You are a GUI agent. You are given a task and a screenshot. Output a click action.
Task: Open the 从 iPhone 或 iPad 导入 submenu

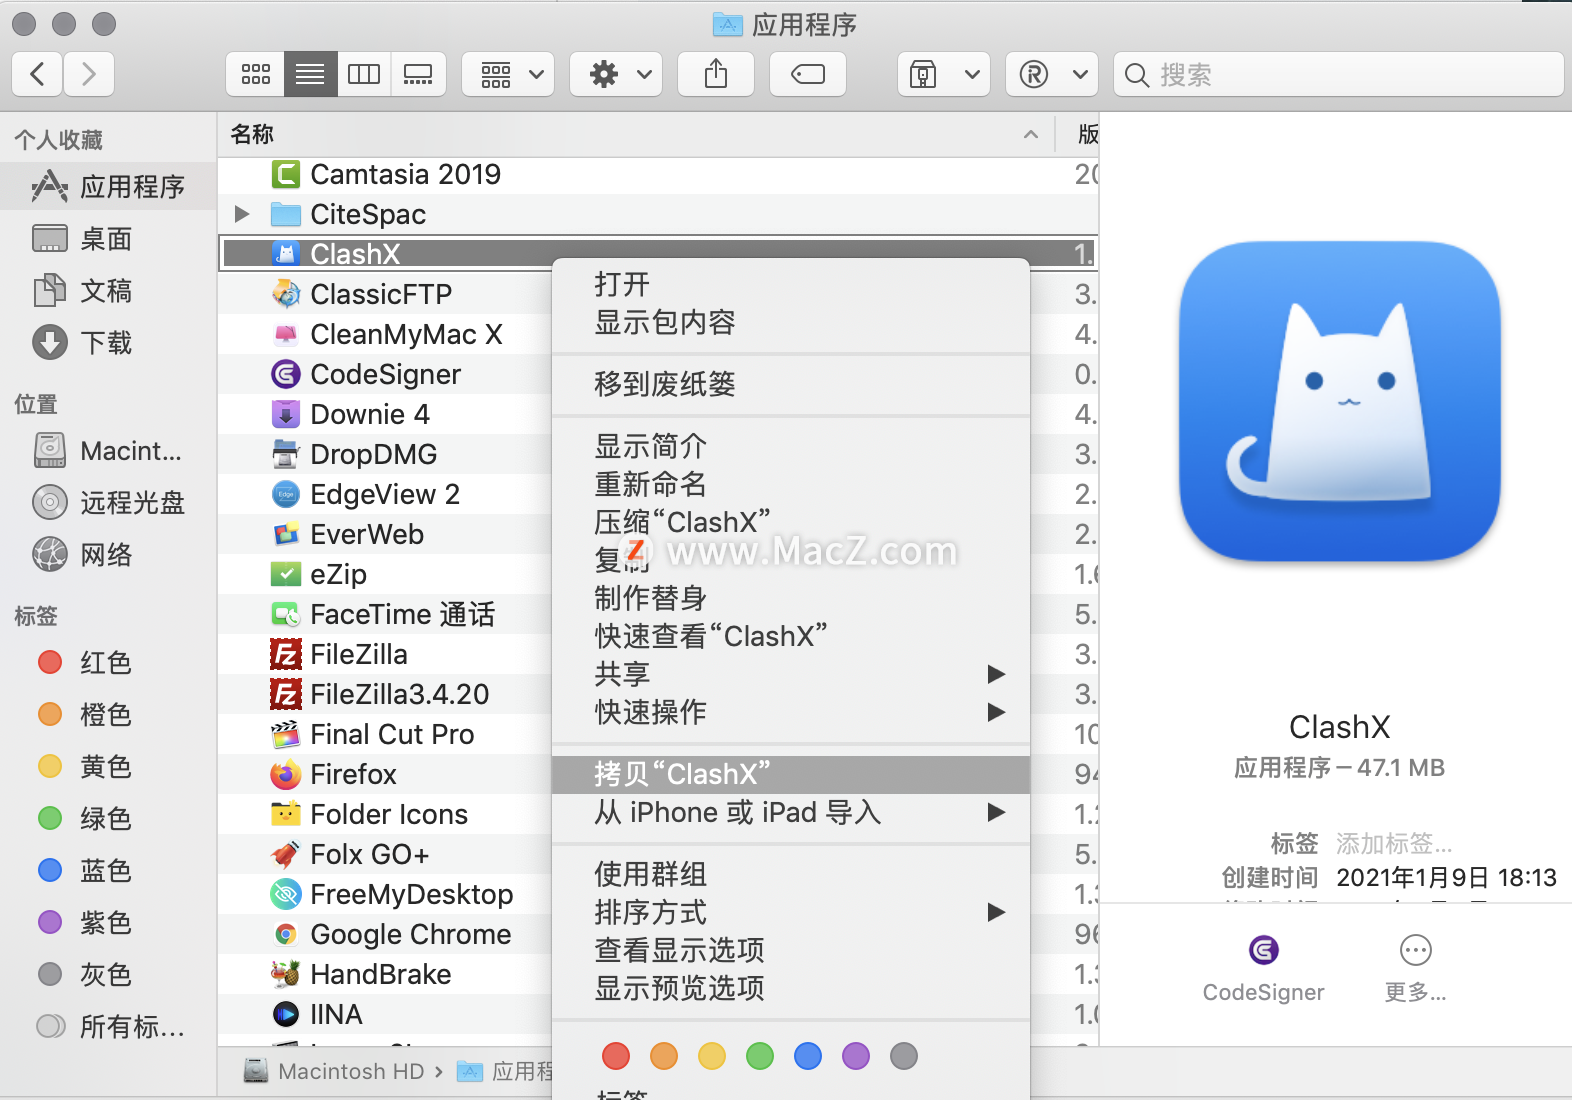791,812
